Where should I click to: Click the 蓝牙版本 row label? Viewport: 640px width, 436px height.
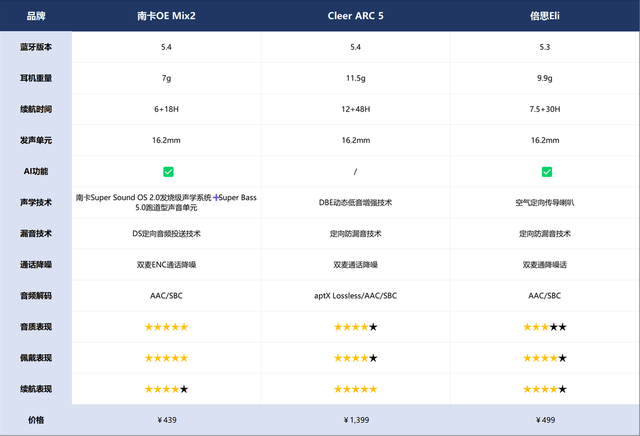(x=36, y=47)
